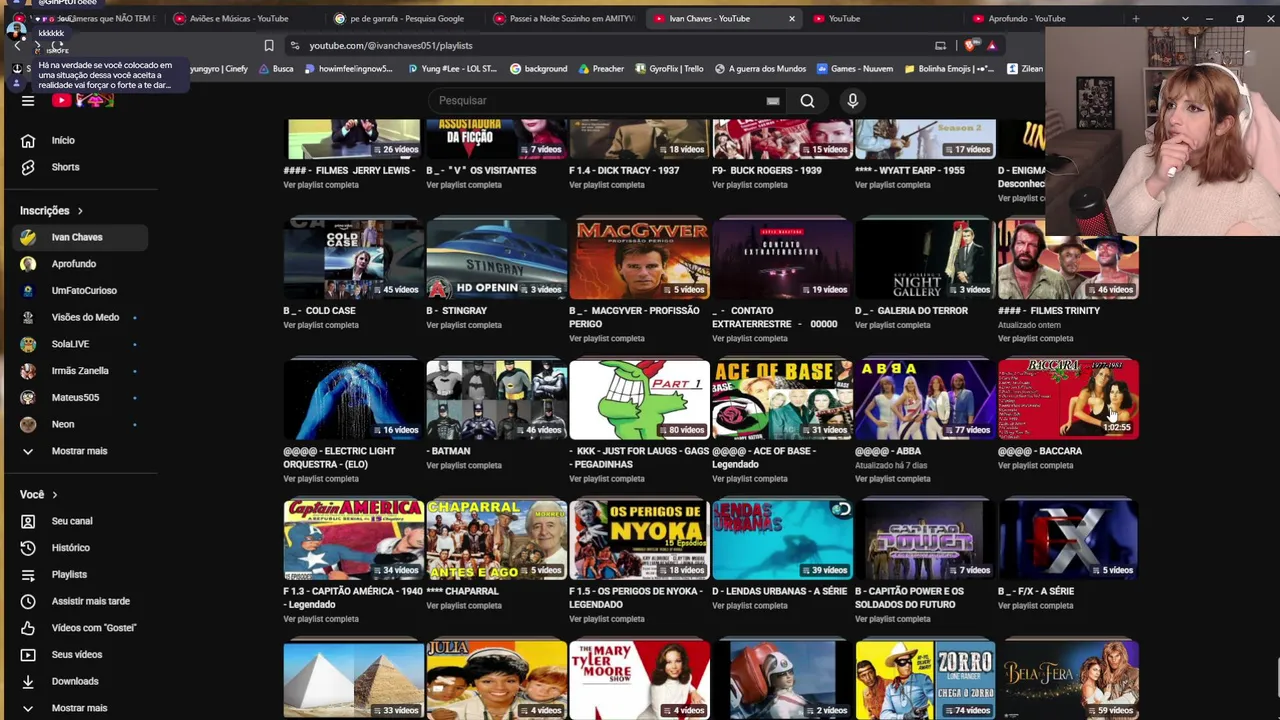Viewport: 1280px width, 720px height.
Task: Click the Brave shields icon
Action: point(970,45)
